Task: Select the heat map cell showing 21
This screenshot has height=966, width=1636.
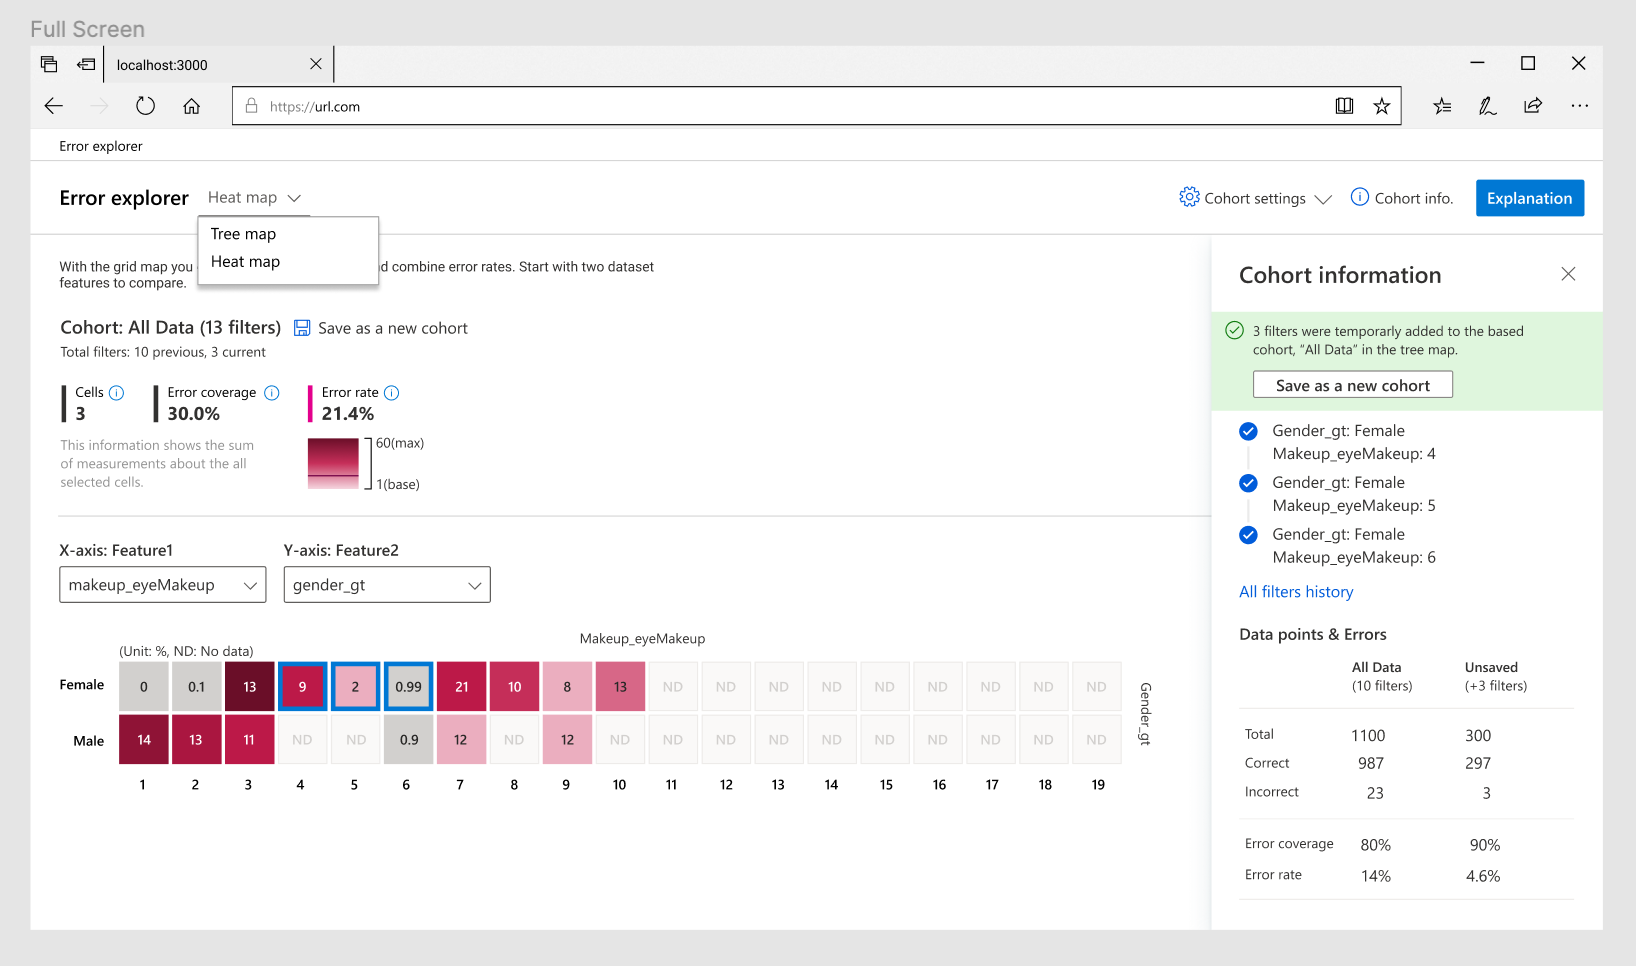Action: click(461, 686)
